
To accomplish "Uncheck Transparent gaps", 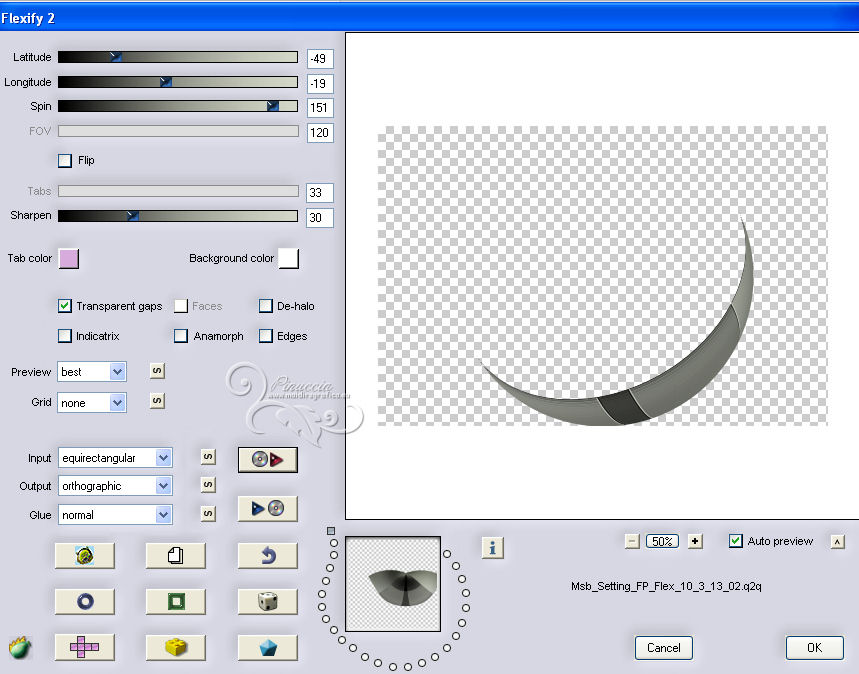I will click(65, 306).
